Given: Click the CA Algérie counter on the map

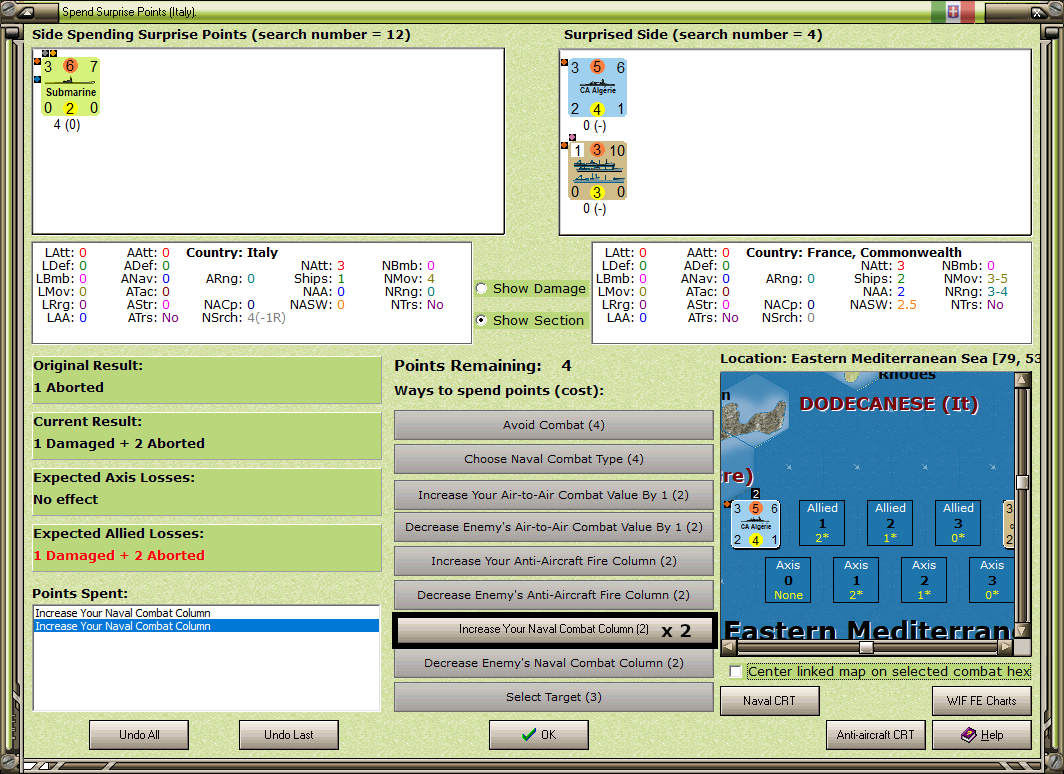Looking at the screenshot, I should click(755, 524).
